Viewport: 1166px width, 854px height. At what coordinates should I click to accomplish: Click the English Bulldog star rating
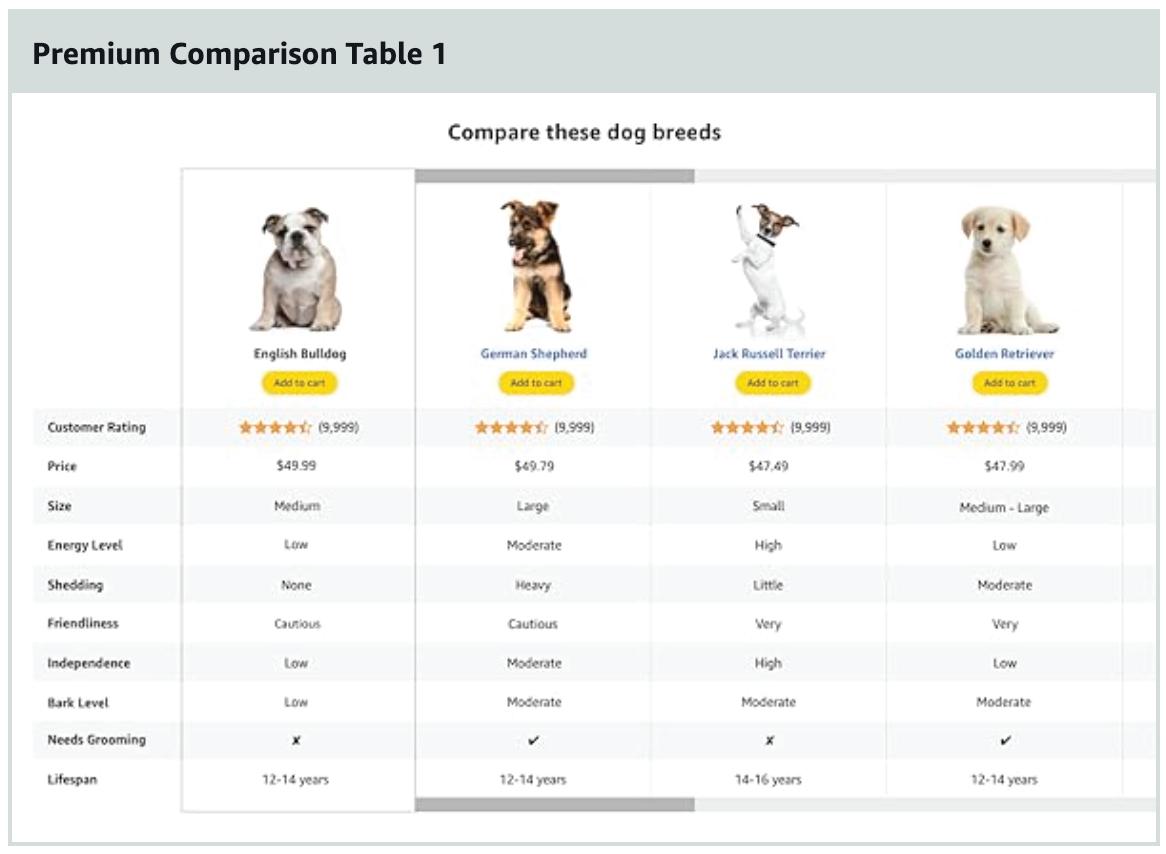click(274, 427)
